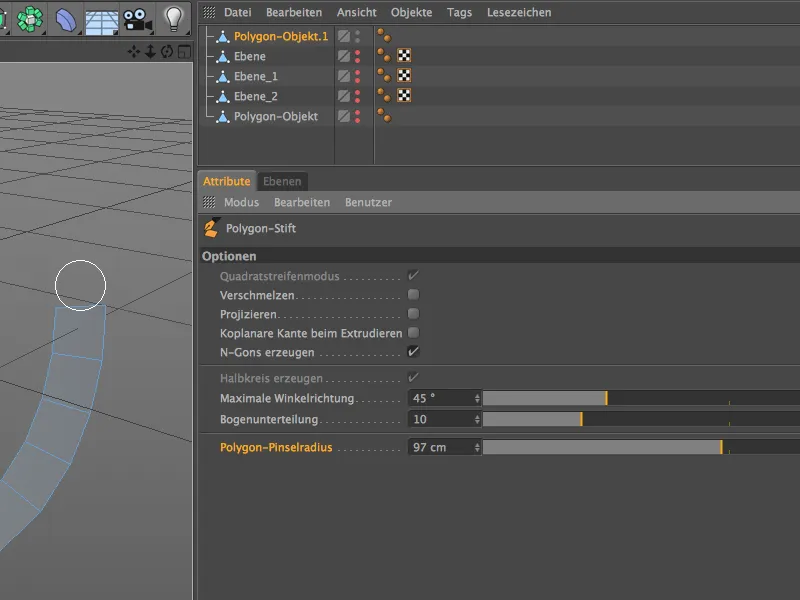Image resolution: width=800 pixels, height=600 pixels.
Task: Open the spline tool icon
Action: 64,18
